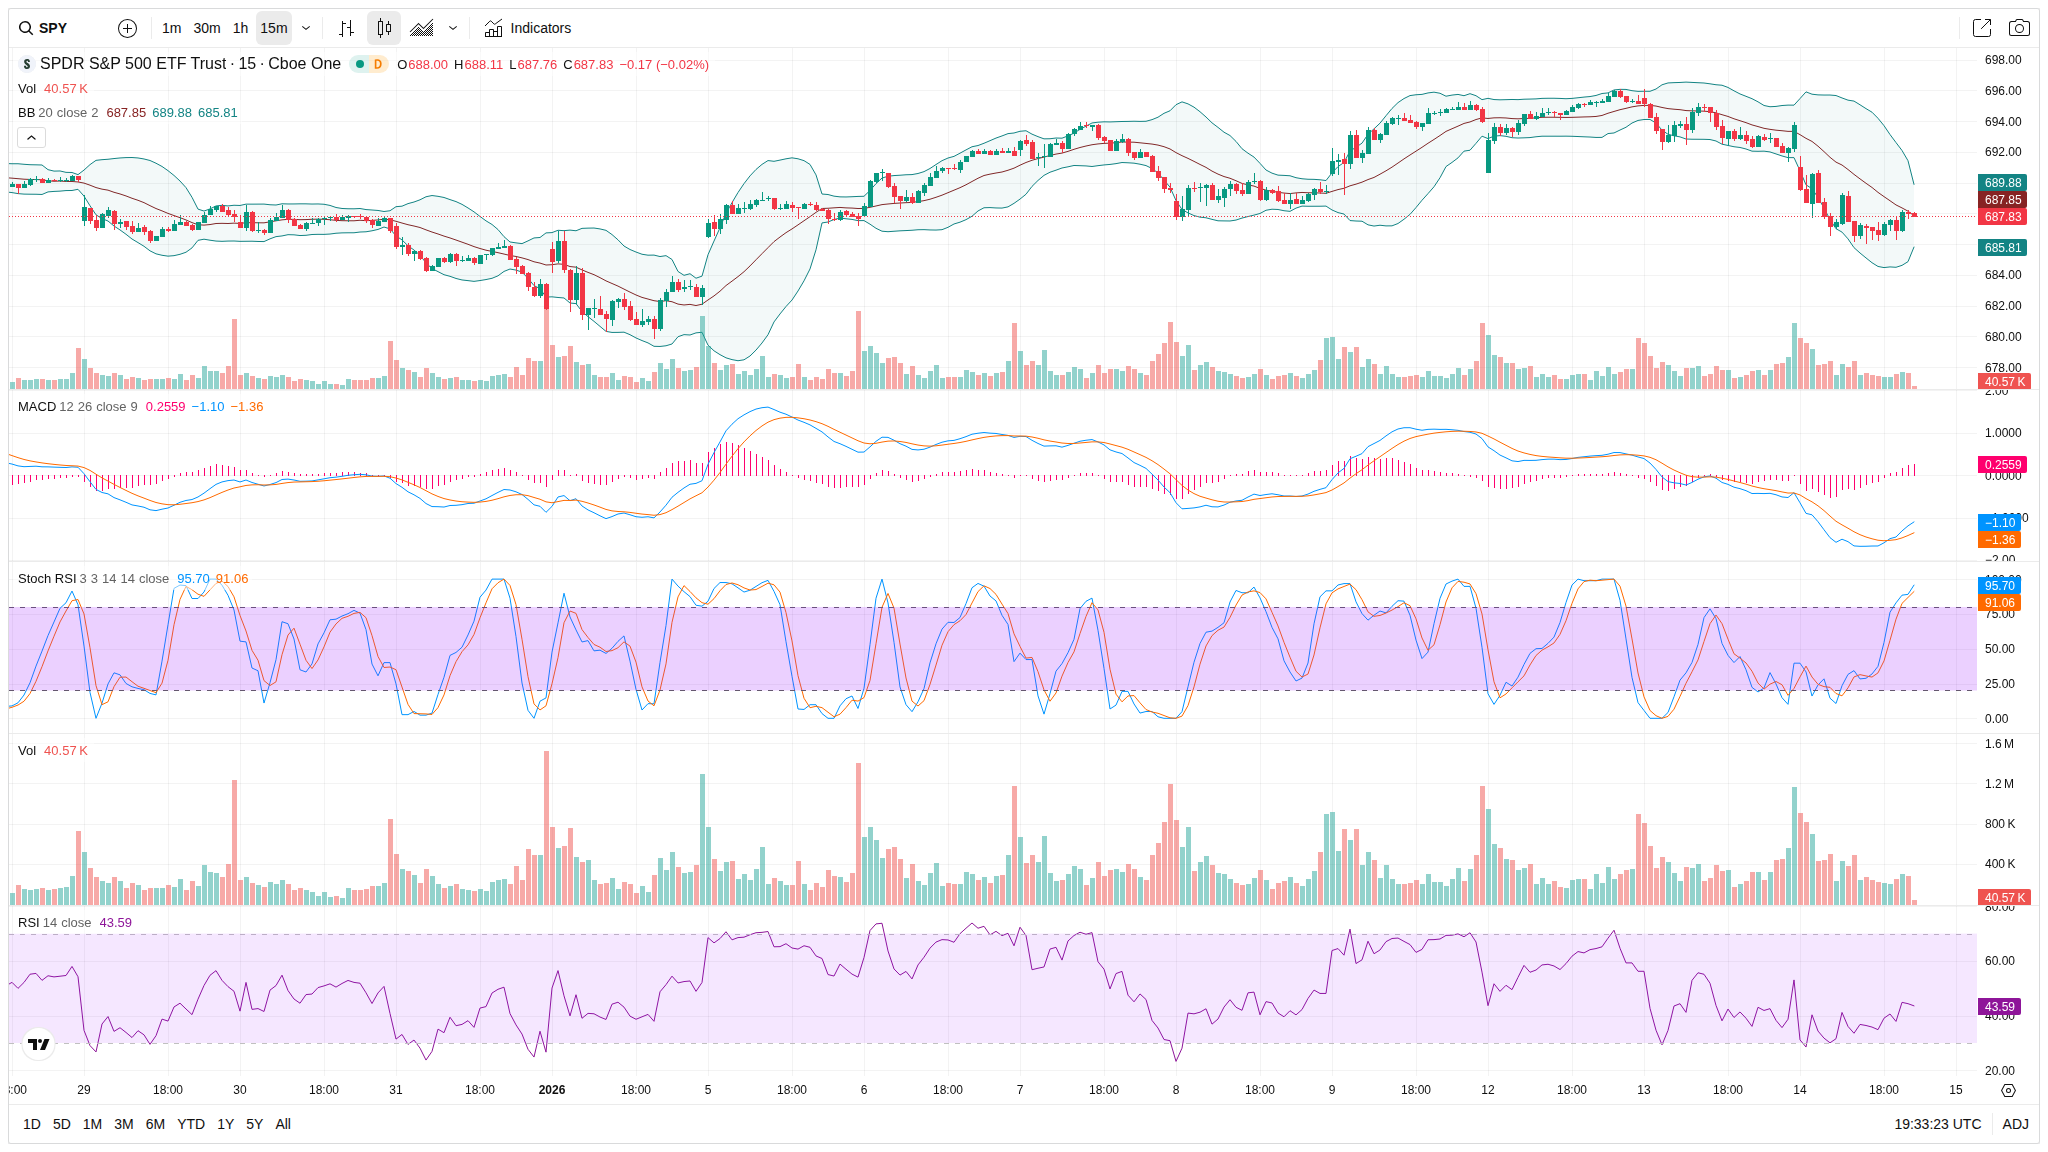Select the 1M date range tab
This screenshot has width=2048, height=1152.
tap(92, 1124)
